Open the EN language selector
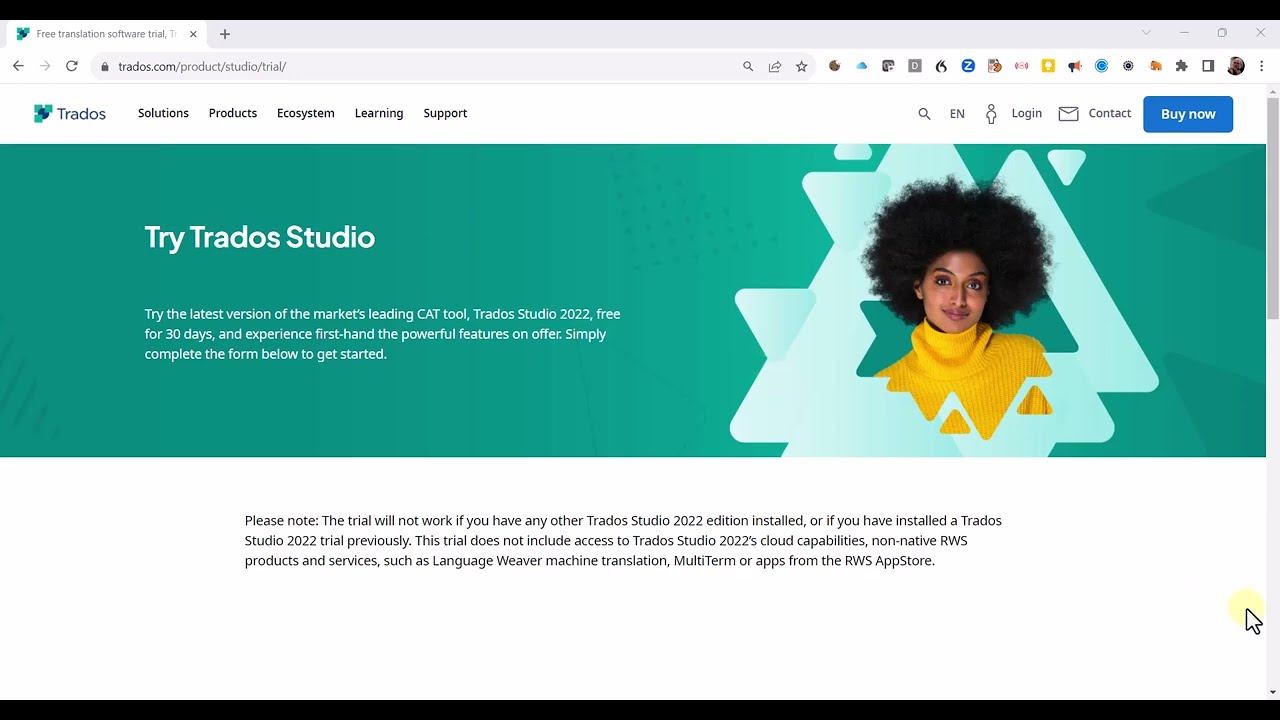Screen dimensions: 1280x720 [957, 114]
